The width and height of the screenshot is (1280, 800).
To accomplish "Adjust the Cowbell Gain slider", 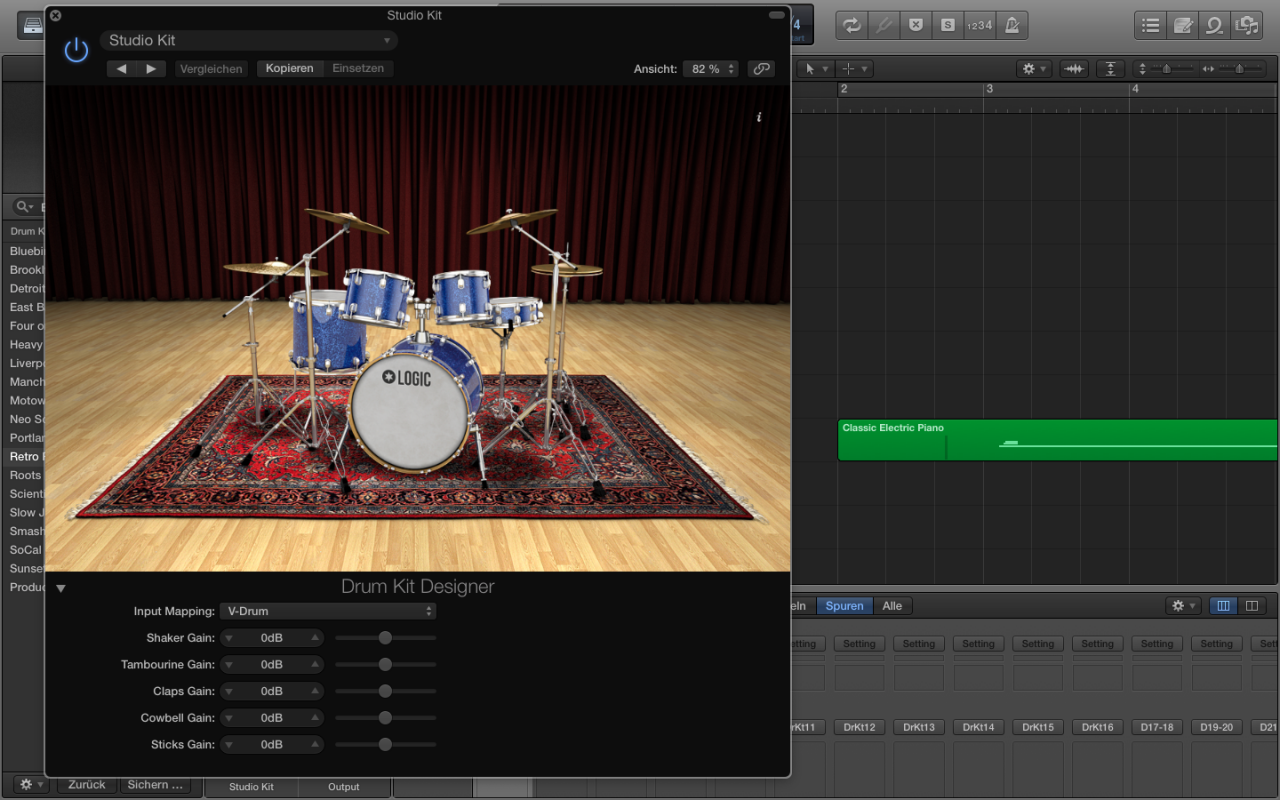I will coord(385,718).
